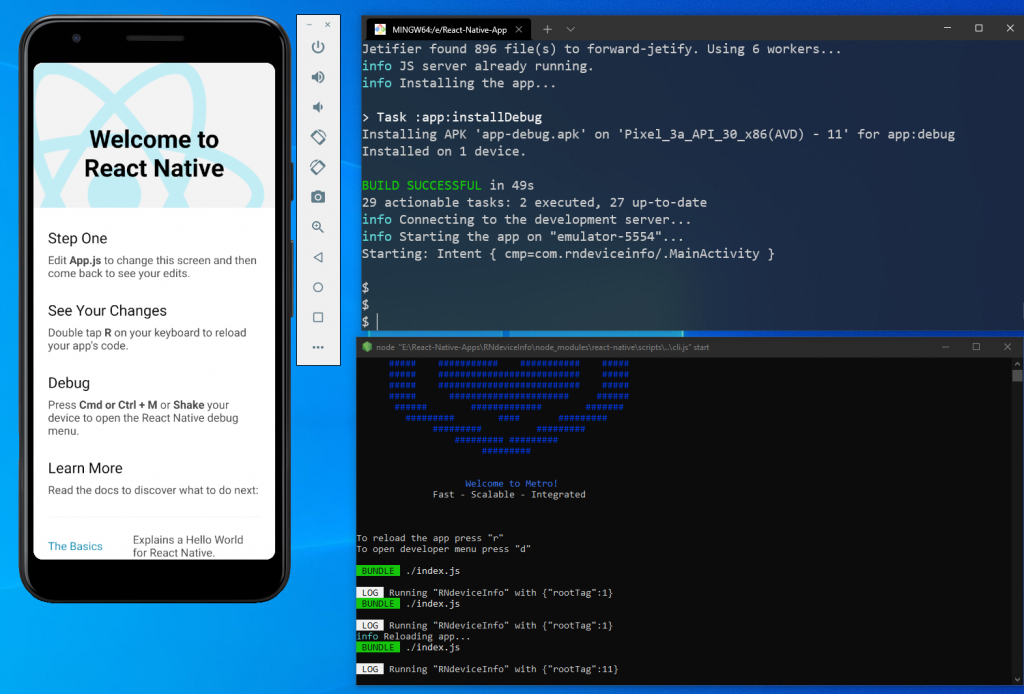The image size is (1024, 694).
Task: Click the emulator power button icon
Action: click(318, 47)
